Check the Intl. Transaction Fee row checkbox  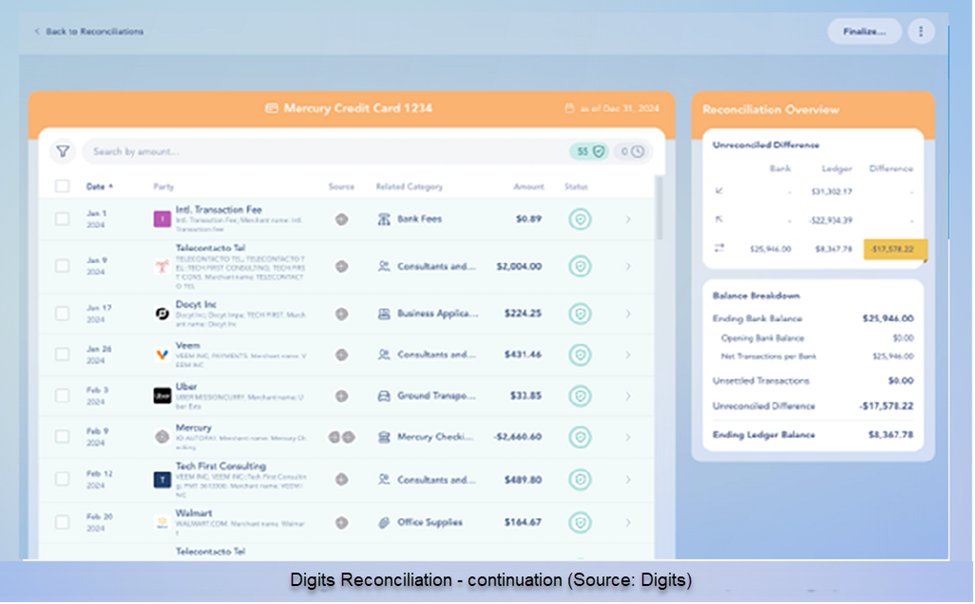click(x=62, y=219)
